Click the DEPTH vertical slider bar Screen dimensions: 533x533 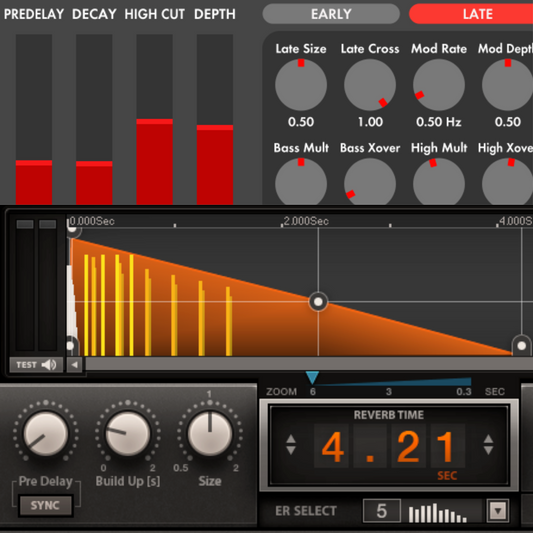click(215, 119)
